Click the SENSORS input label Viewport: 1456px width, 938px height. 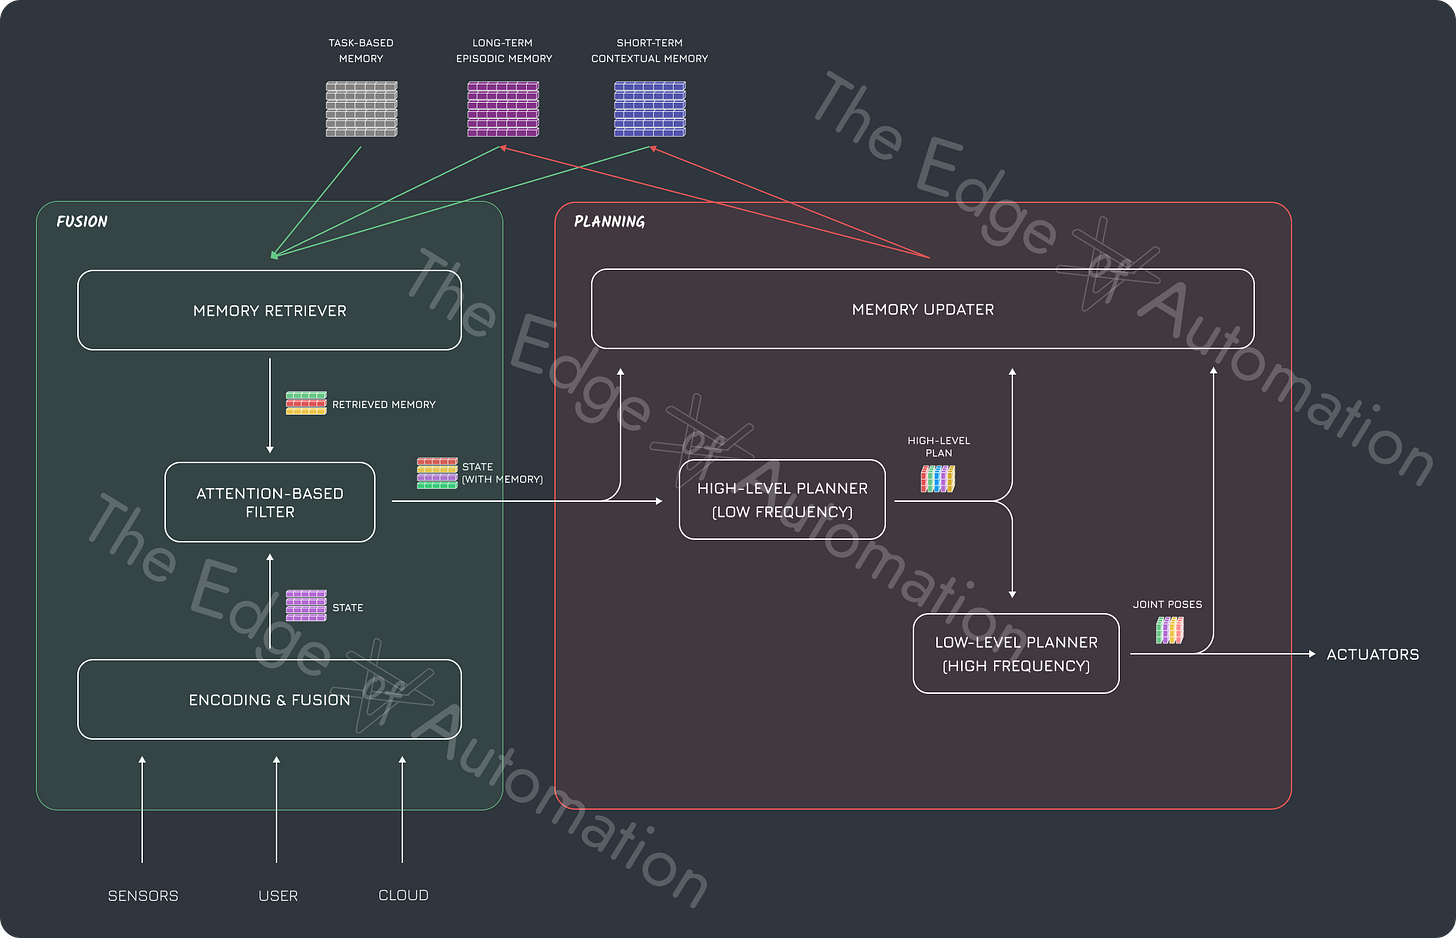tap(143, 895)
